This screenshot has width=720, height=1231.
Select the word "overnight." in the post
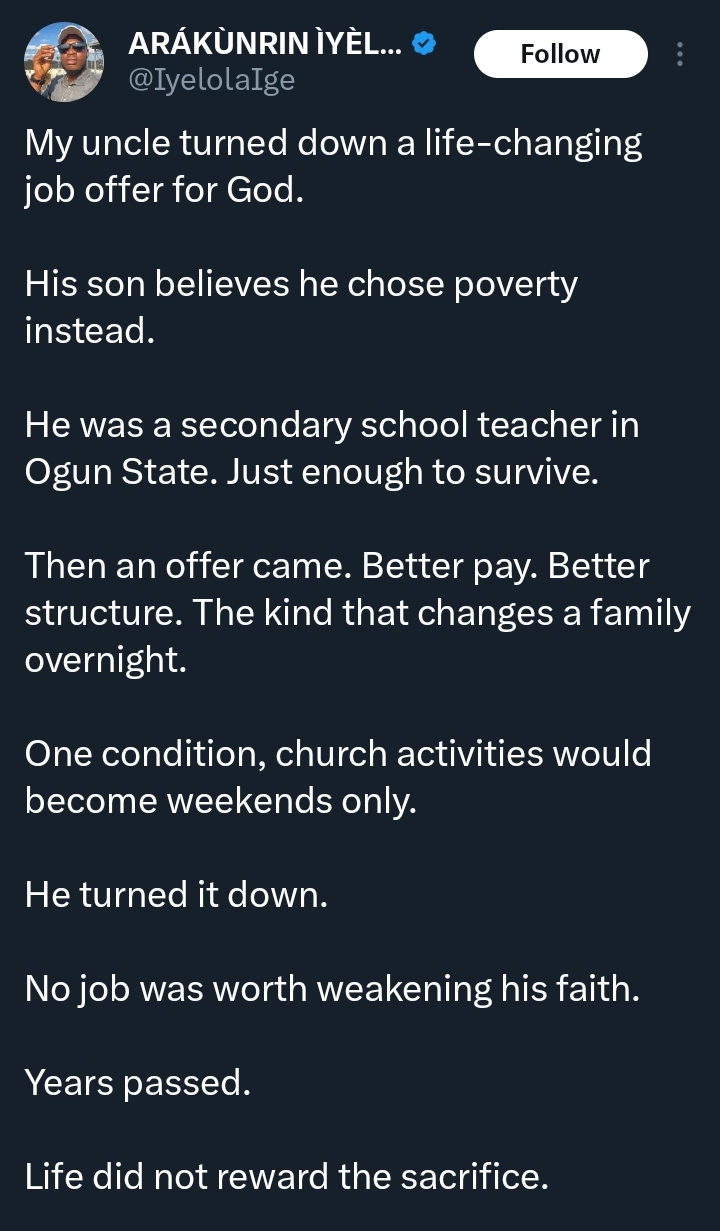pyautogui.click(x=105, y=660)
